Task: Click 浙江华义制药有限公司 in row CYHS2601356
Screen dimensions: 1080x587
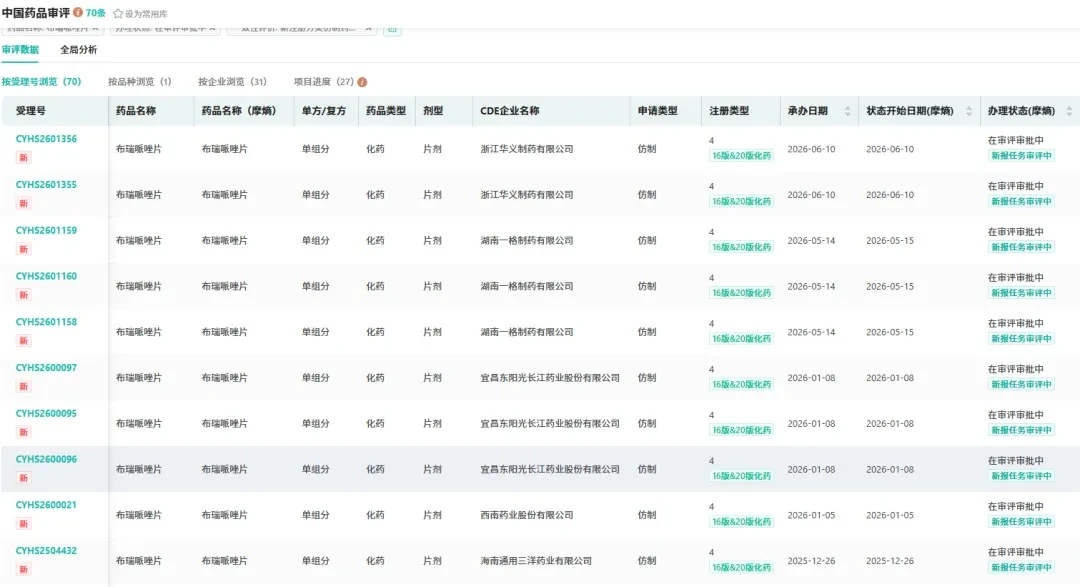Action: coord(527,149)
